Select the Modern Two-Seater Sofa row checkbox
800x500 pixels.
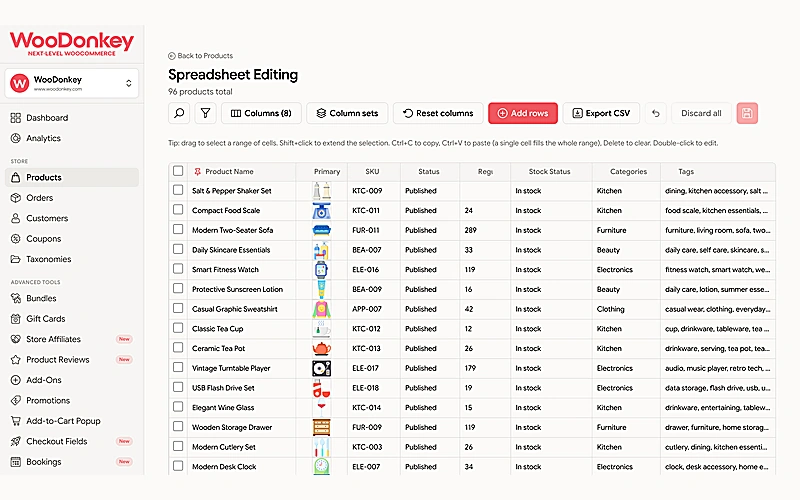click(178, 230)
